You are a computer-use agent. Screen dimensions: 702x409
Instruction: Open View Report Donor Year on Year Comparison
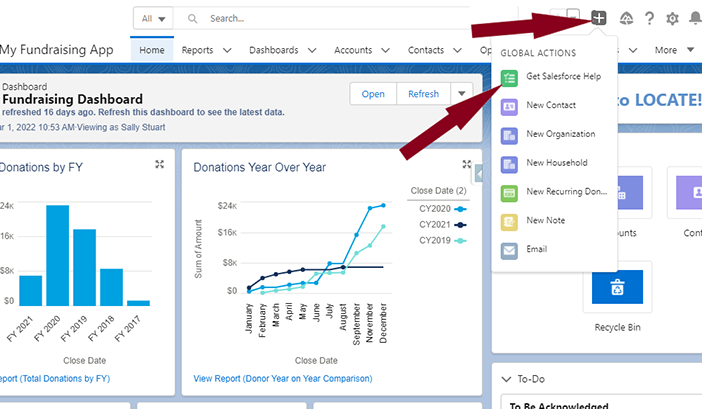click(283, 379)
